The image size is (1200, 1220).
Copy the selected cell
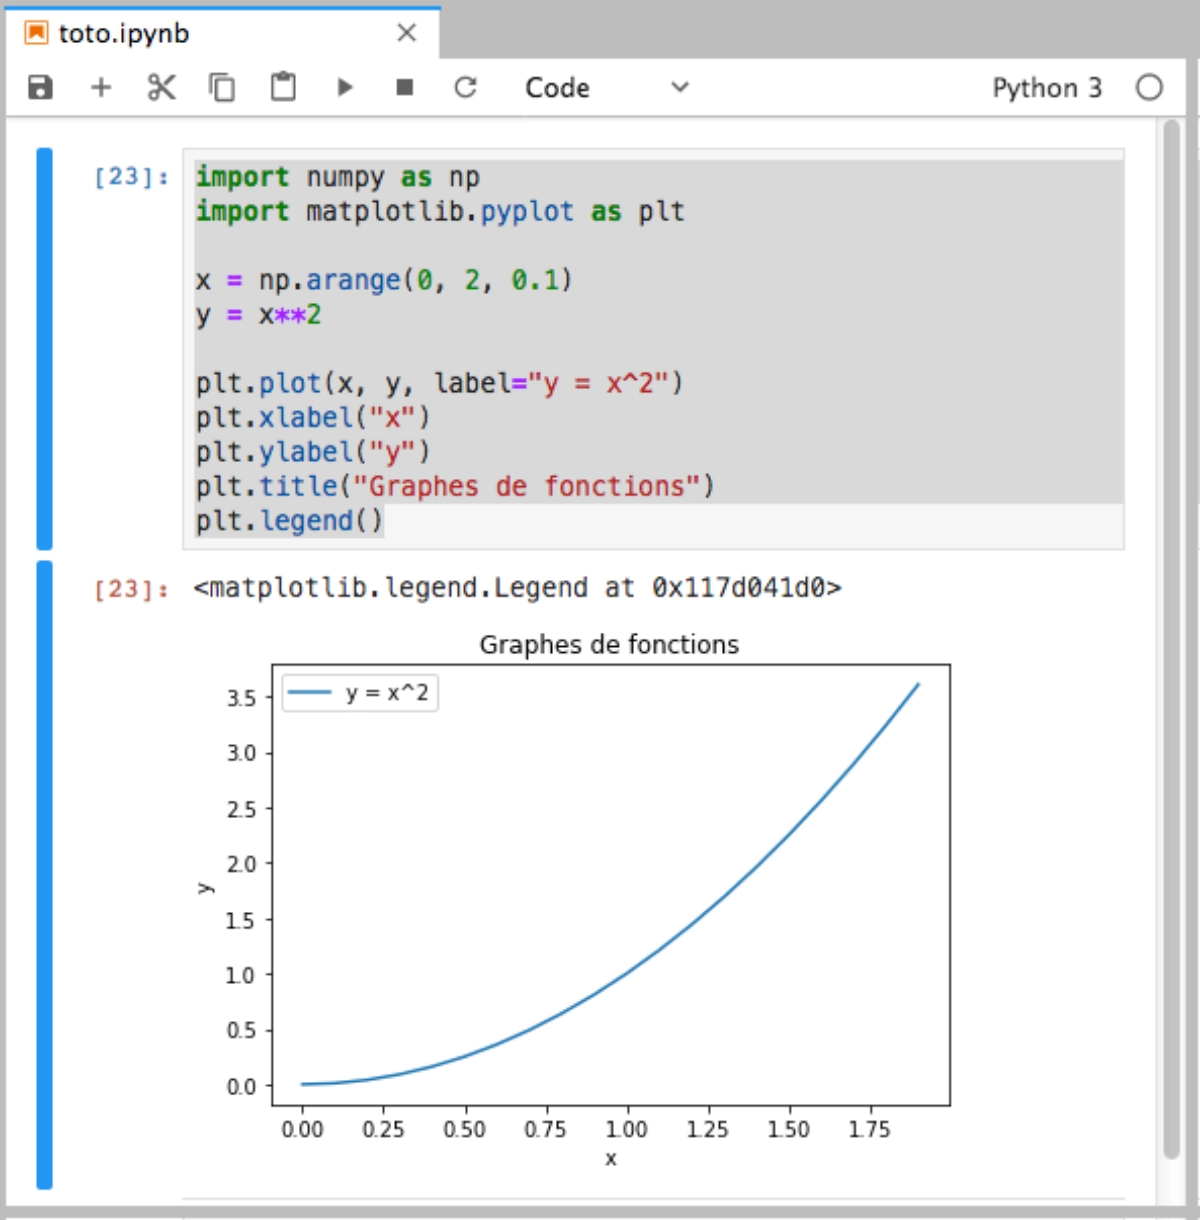tap(222, 88)
